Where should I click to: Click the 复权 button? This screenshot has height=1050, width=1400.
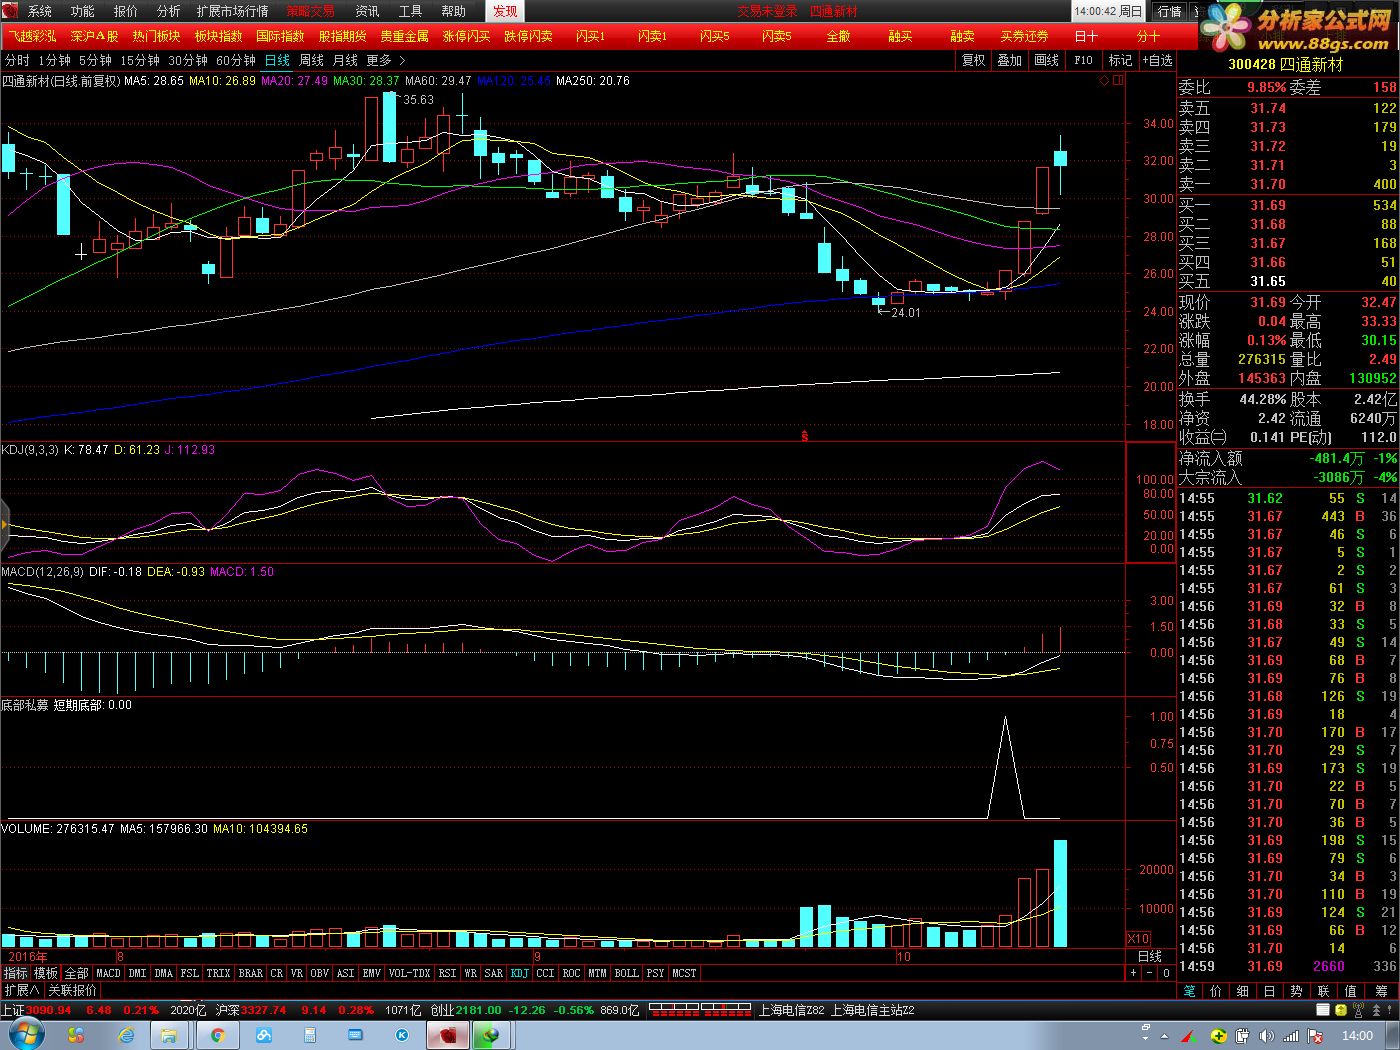click(x=973, y=60)
